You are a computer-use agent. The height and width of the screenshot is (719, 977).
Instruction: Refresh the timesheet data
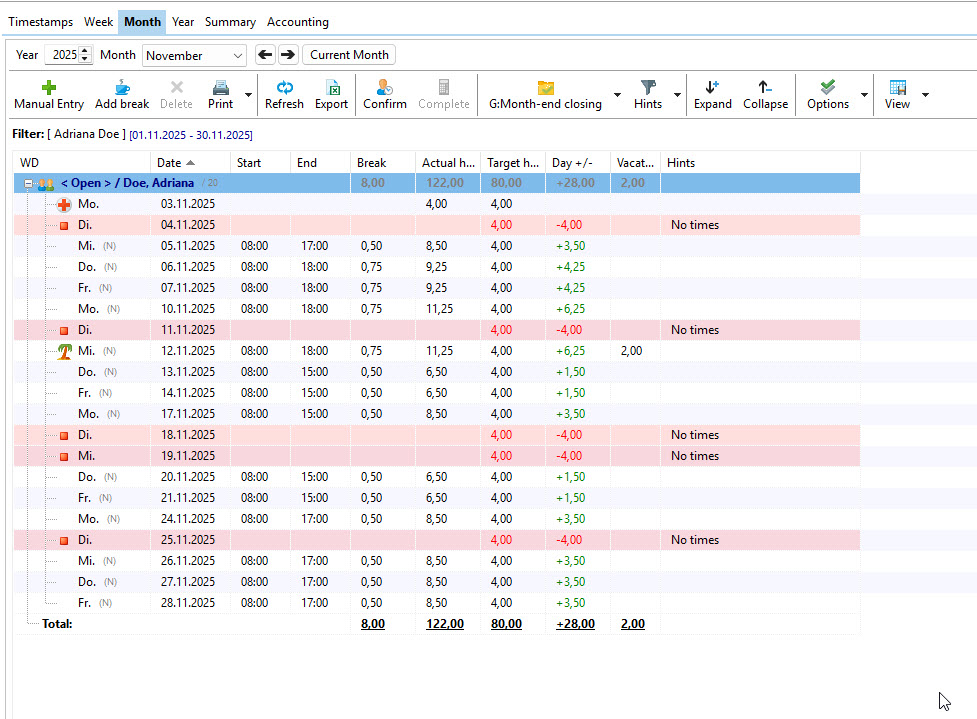click(x=284, y=88)
